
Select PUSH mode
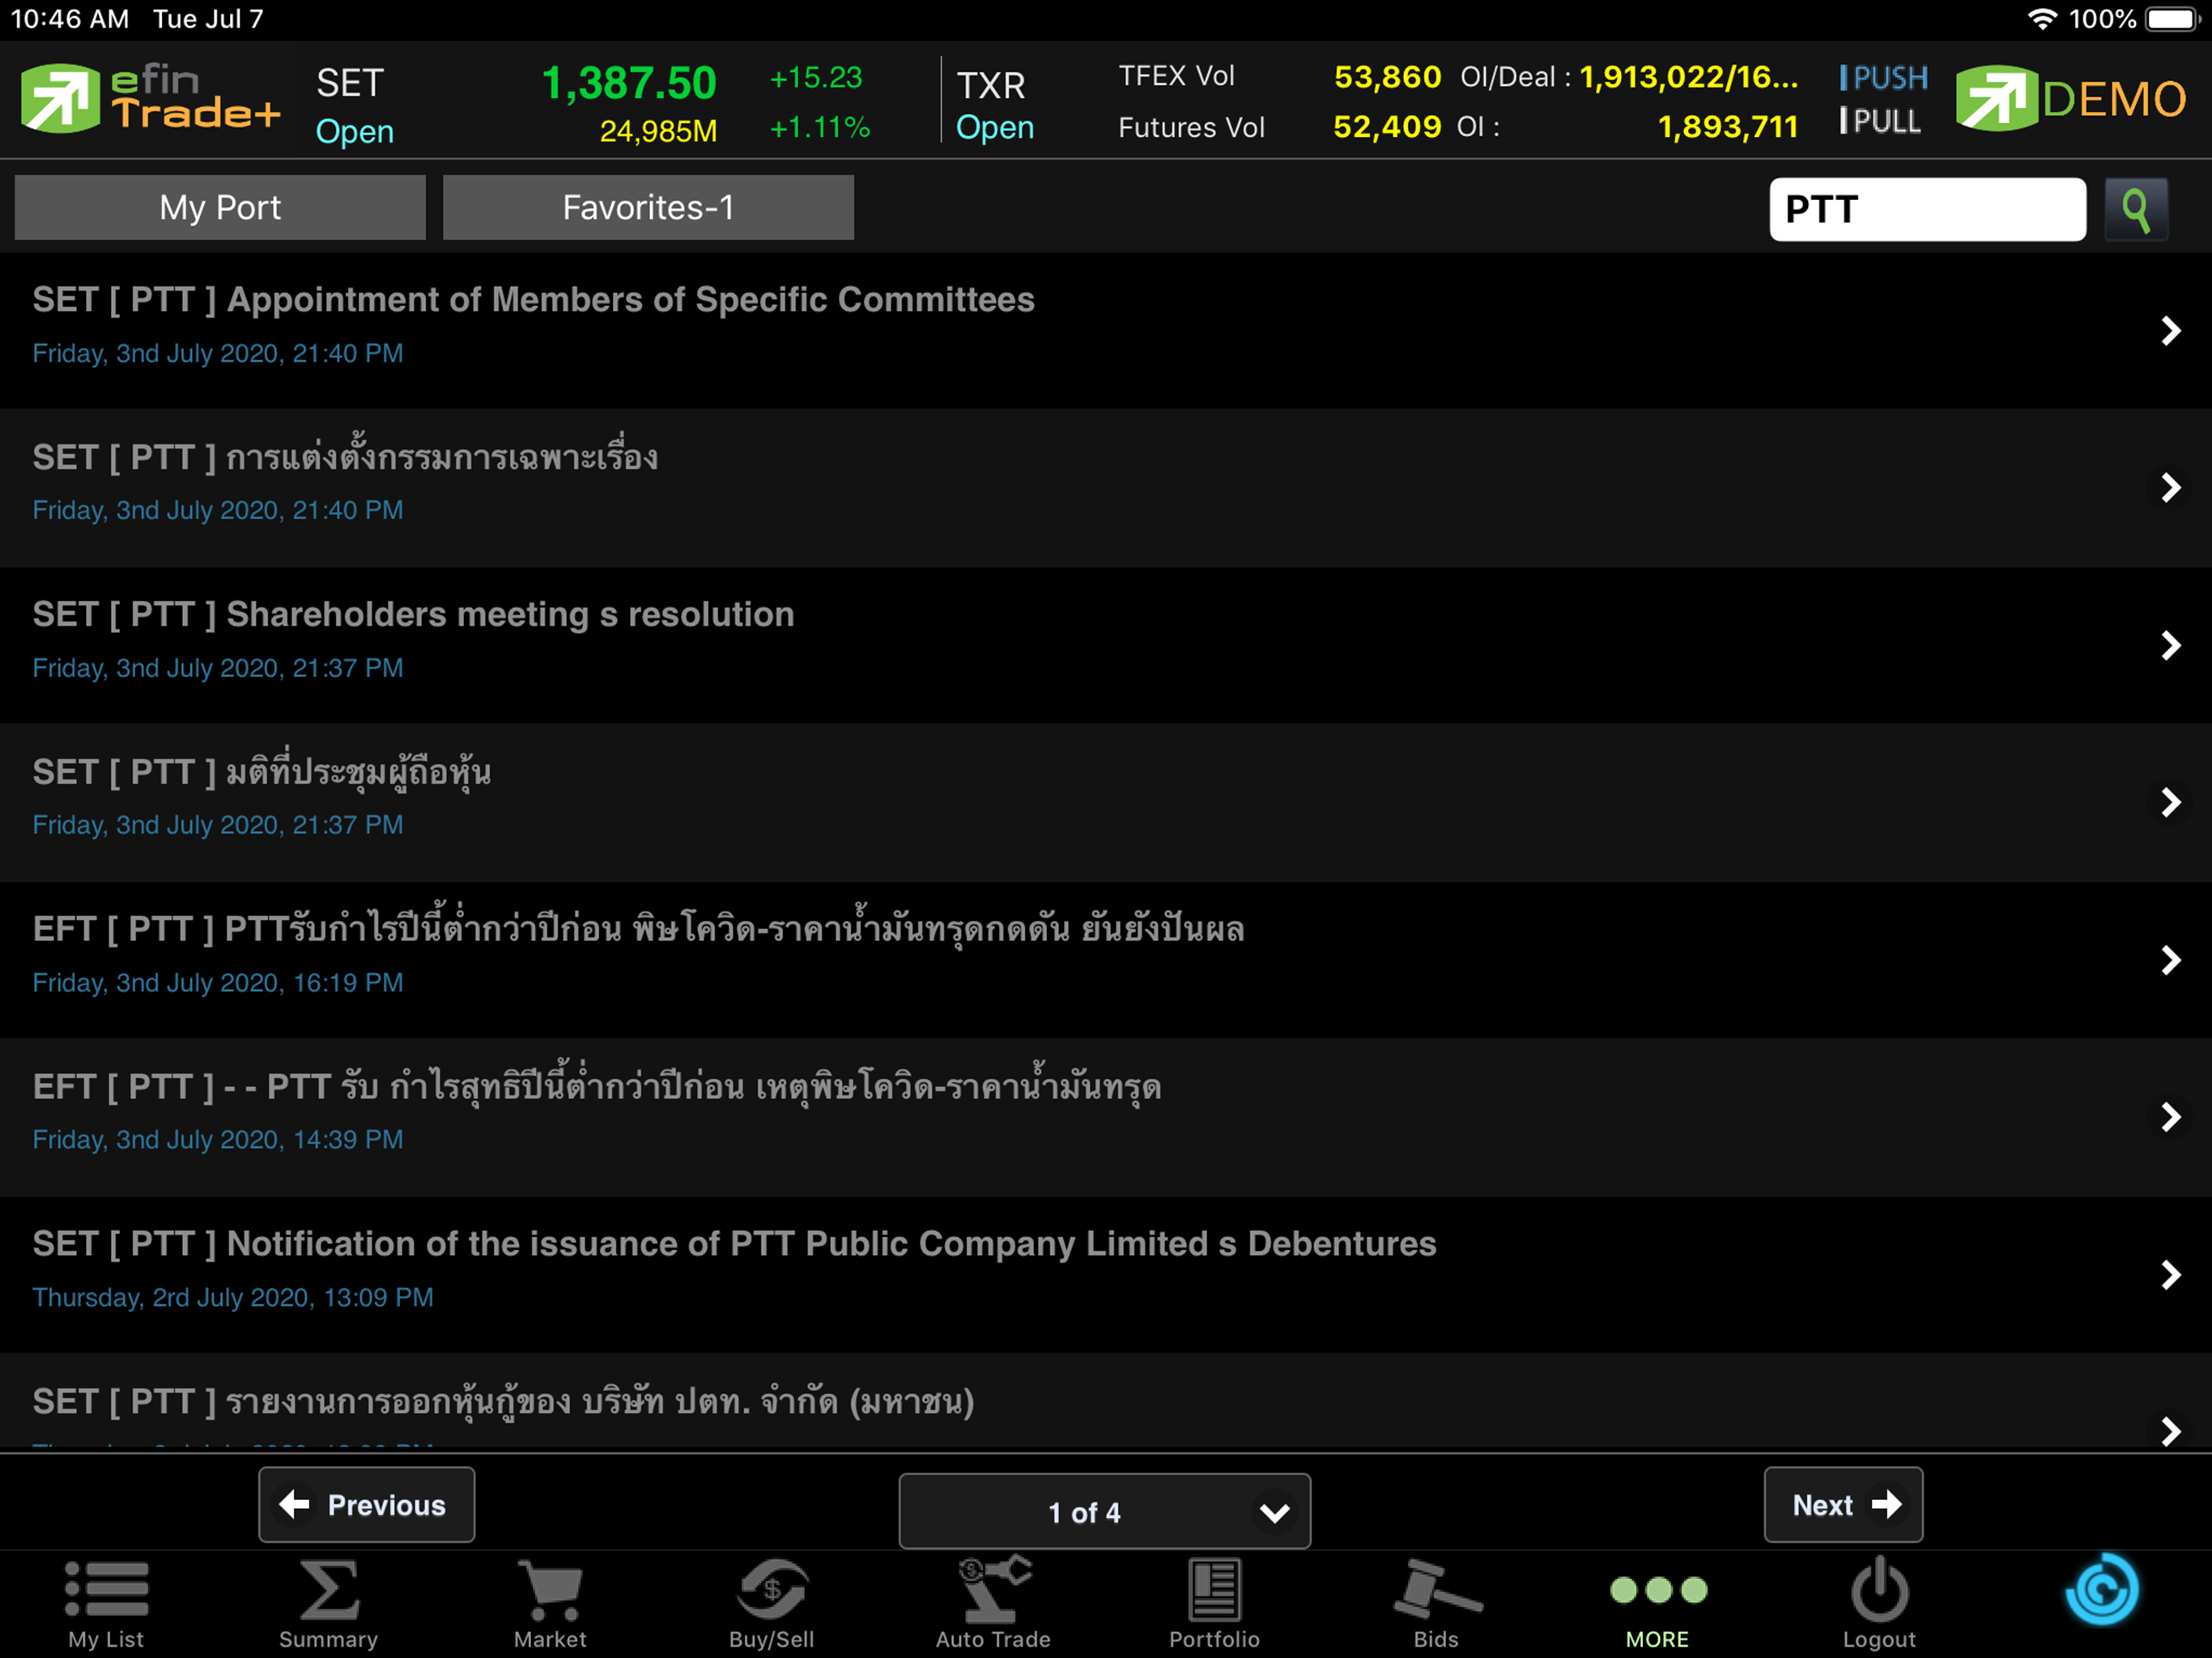1884,77
